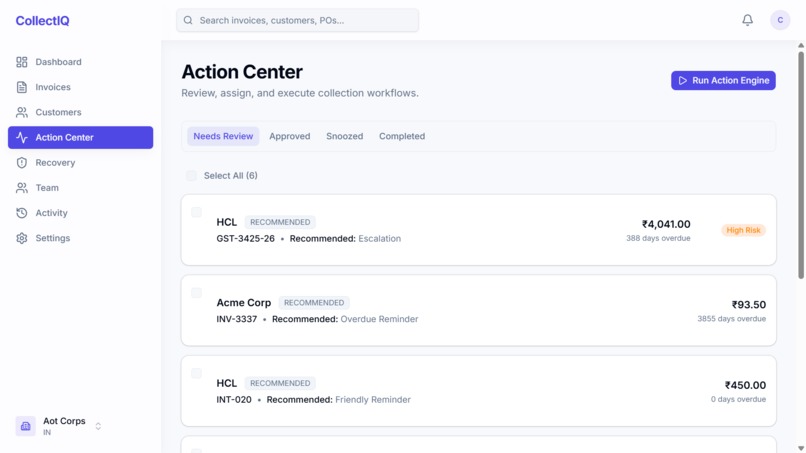806x453 pixels.
Task: Click invoice number GST-3425-26
Action: (245, 239)
